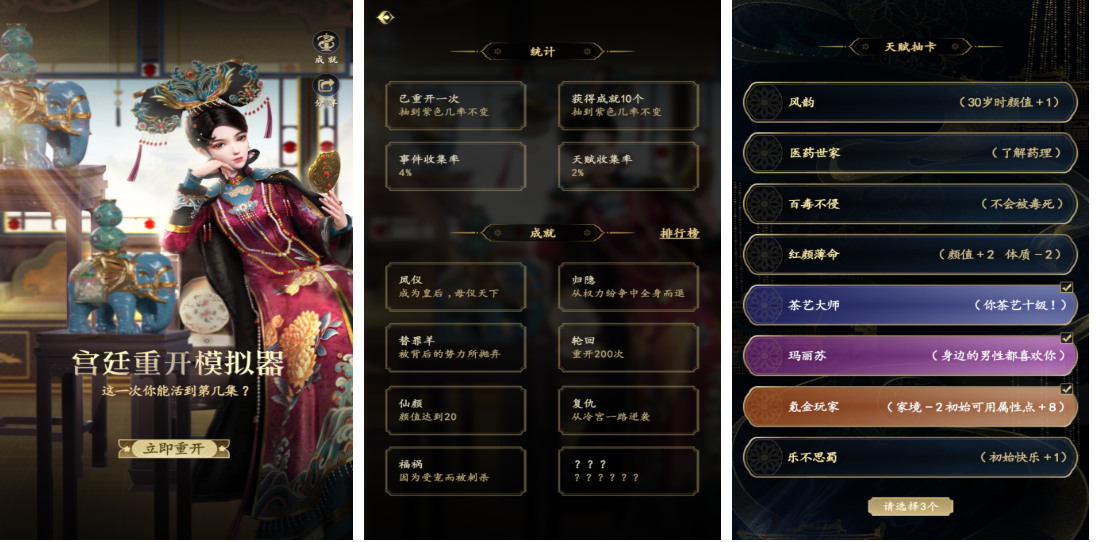Select the 凤仪 achievement card

click(456, 287)
